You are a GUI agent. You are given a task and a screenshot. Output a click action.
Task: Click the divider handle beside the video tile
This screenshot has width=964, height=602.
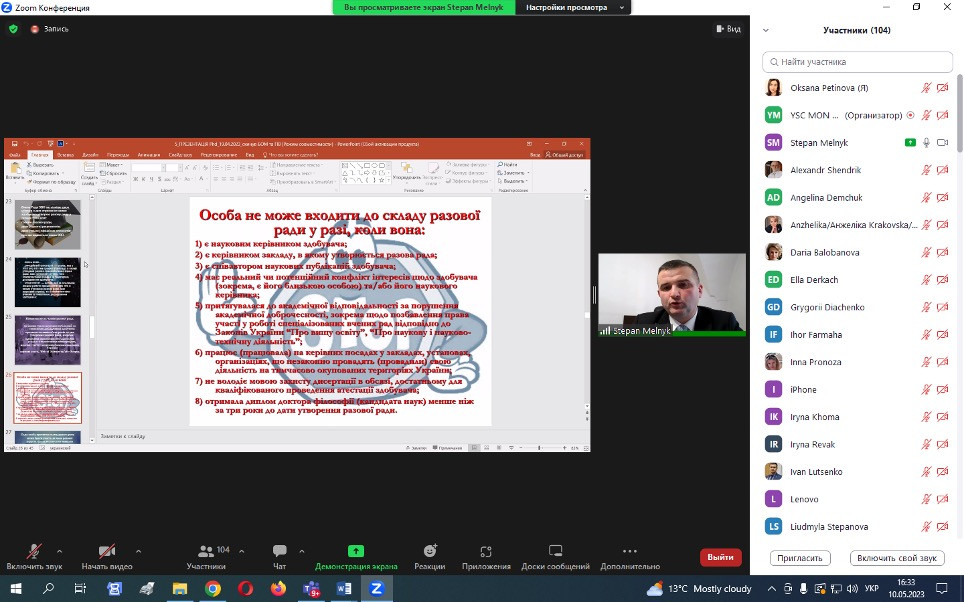594,295
